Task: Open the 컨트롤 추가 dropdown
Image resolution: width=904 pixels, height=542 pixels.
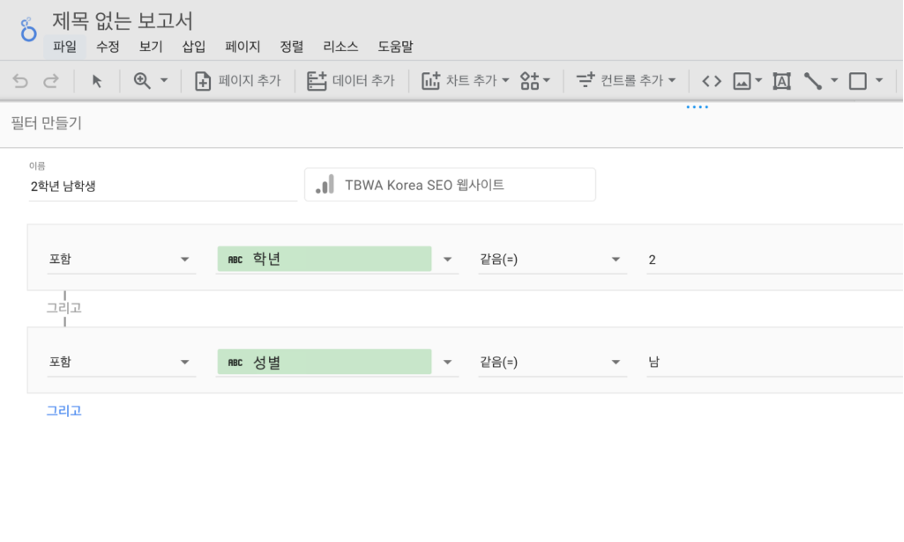Action: point(626,81)
